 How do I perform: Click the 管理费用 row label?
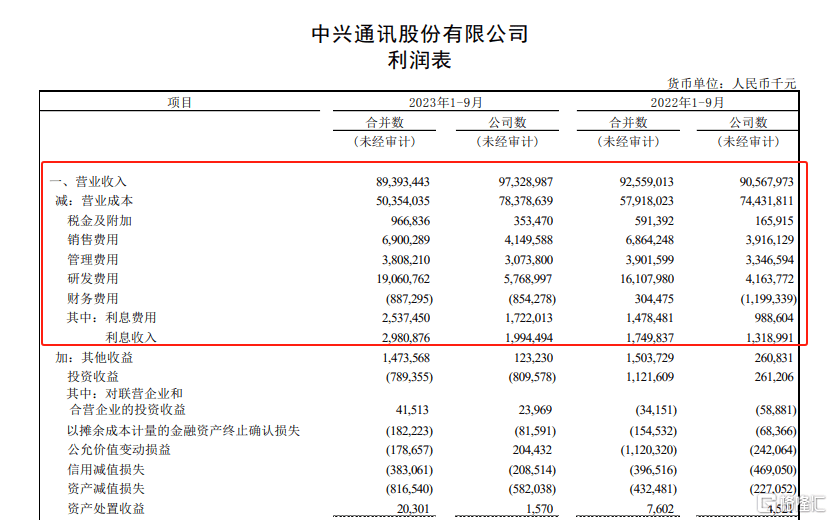(93, 259)
